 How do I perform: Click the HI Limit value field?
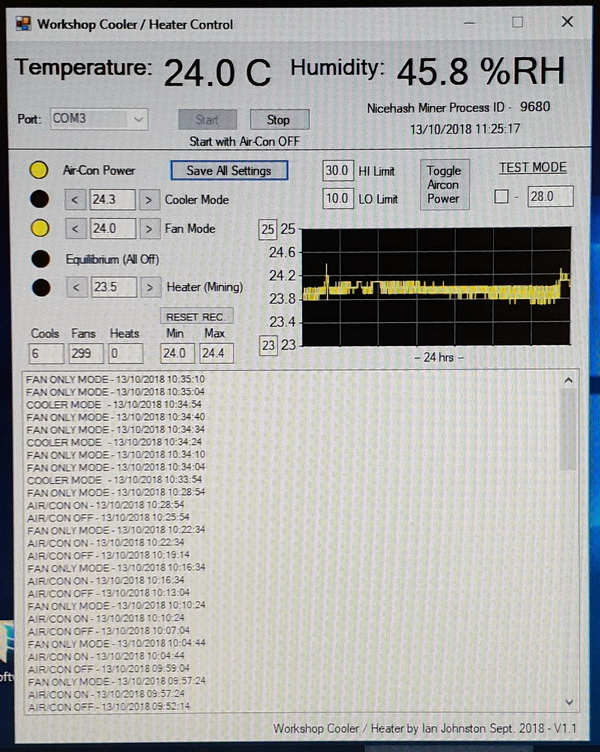coord(337,171)
